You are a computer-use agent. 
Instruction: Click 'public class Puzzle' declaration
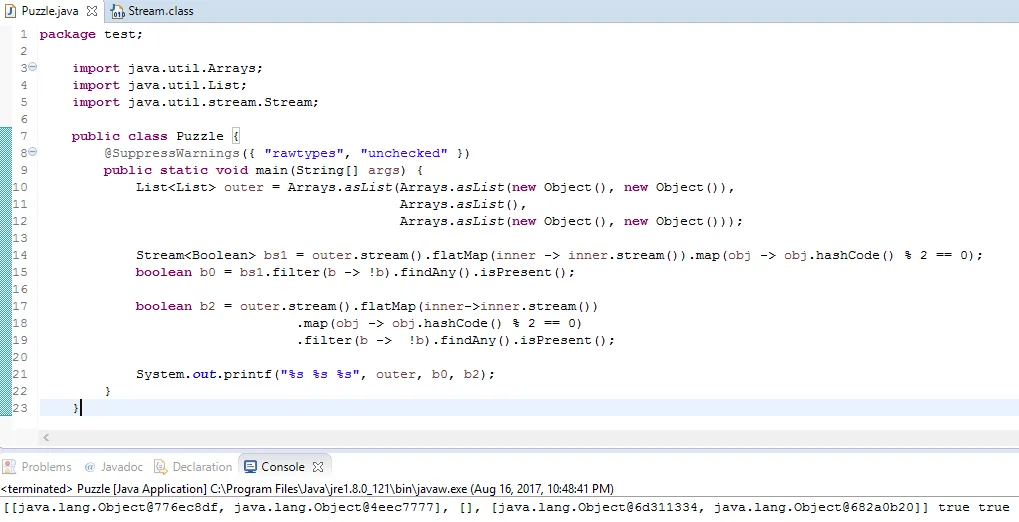148,136
